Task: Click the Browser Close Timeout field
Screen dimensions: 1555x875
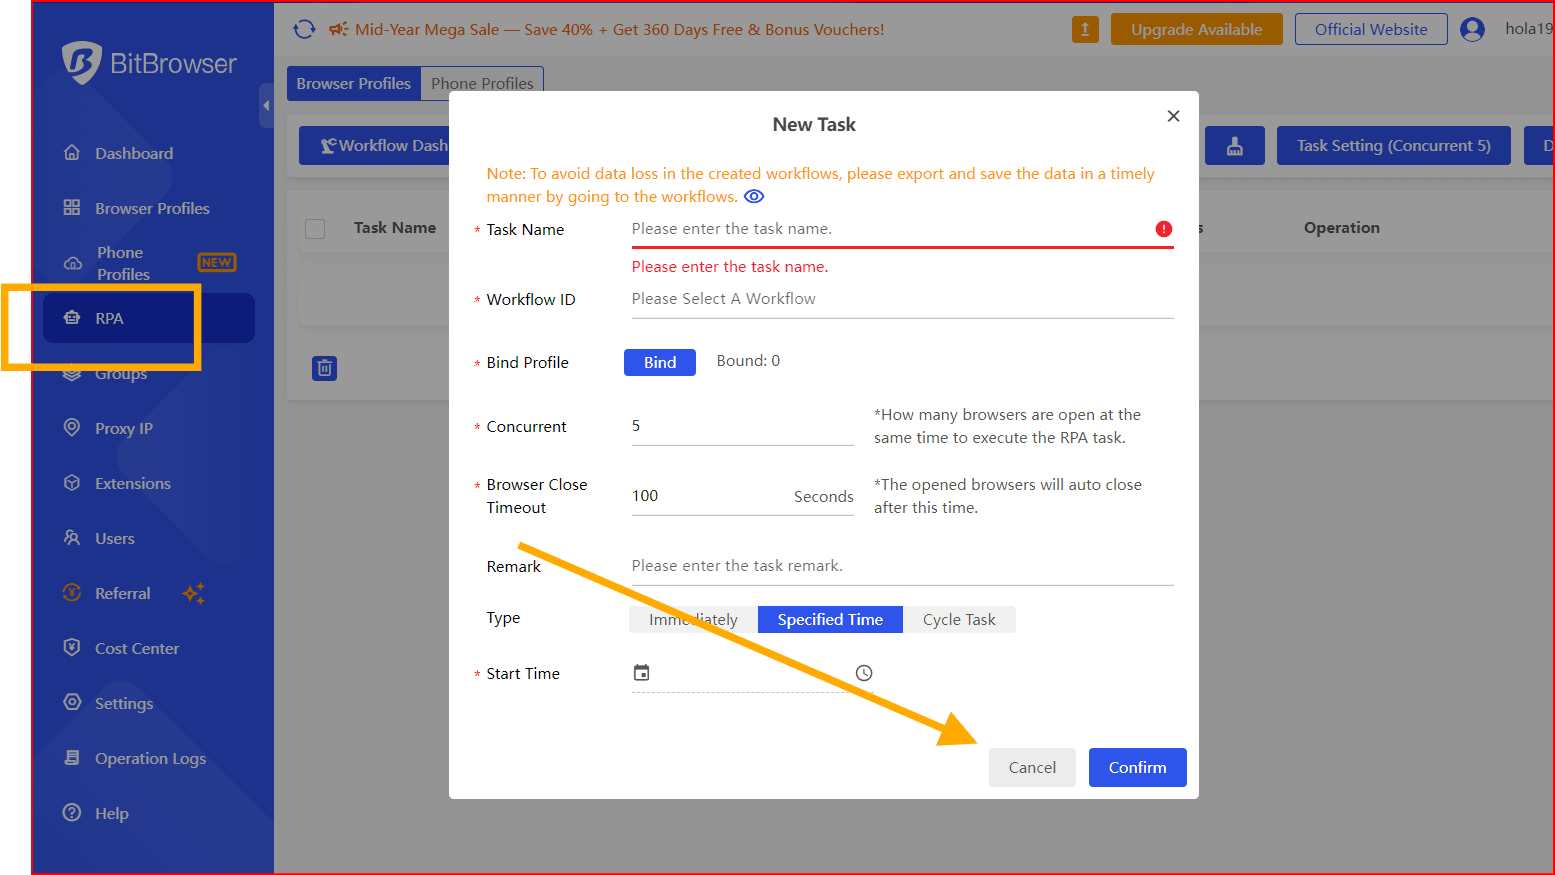Action: [x=743, y=496]
